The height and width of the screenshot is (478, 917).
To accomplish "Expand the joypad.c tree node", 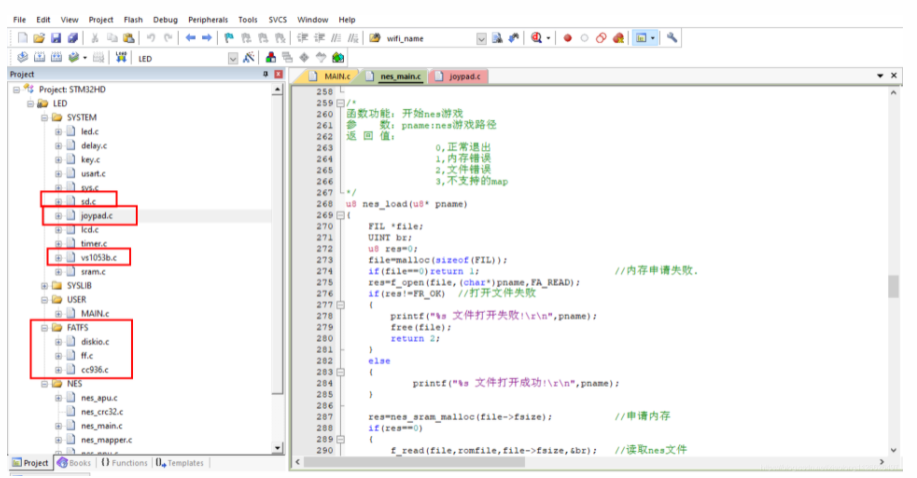I will [x=58, y=215].
